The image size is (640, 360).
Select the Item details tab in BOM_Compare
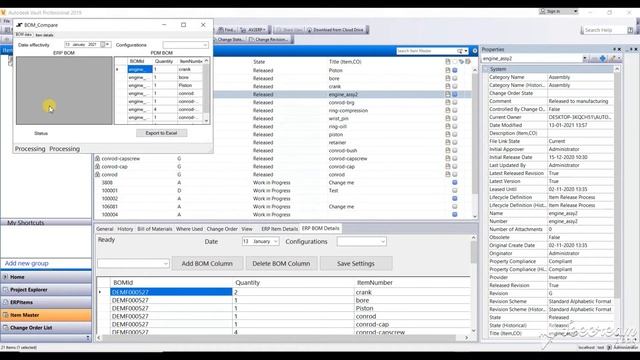tap(44, 35)
